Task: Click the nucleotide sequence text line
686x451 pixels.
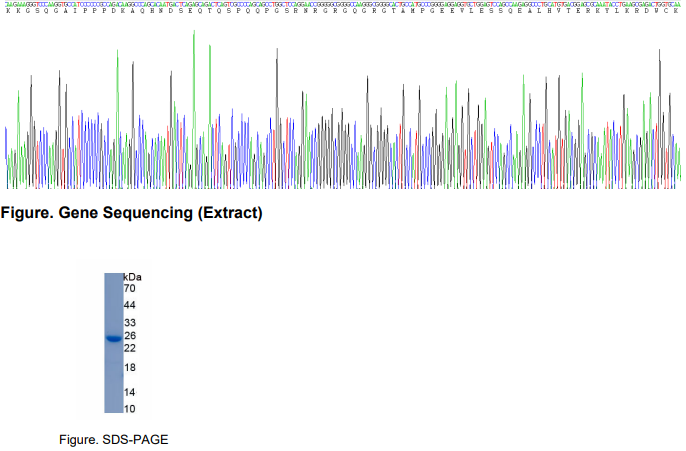Action: 342,5
